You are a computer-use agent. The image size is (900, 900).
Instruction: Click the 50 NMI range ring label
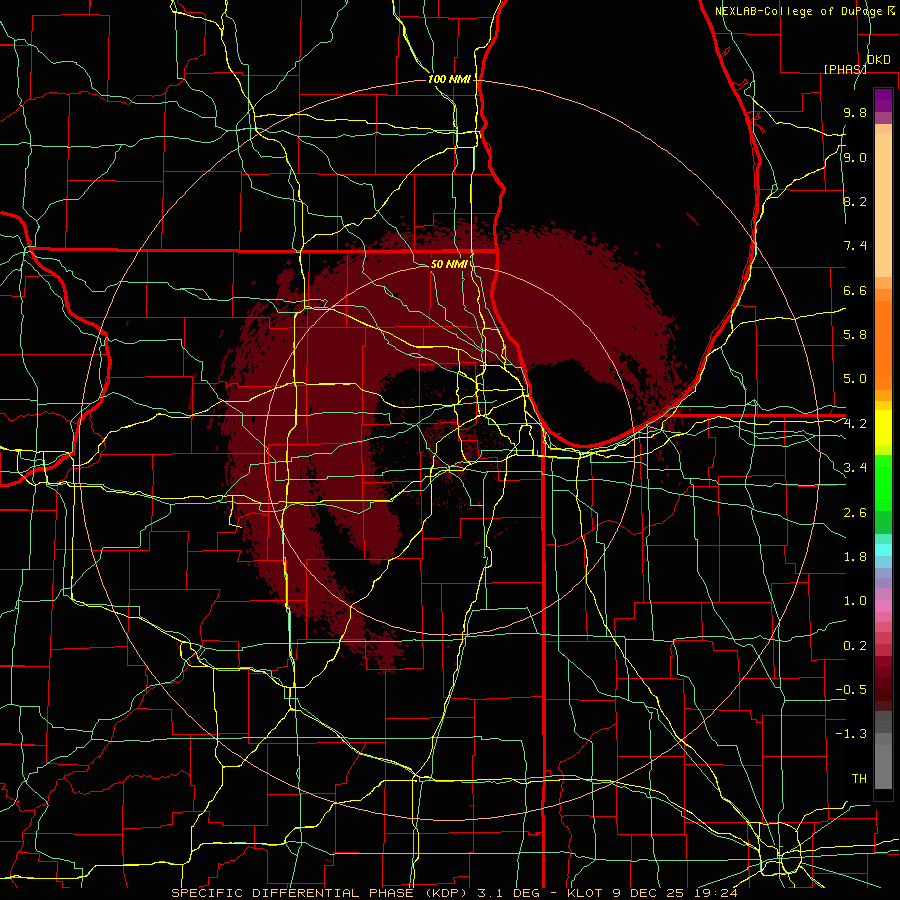449,264
